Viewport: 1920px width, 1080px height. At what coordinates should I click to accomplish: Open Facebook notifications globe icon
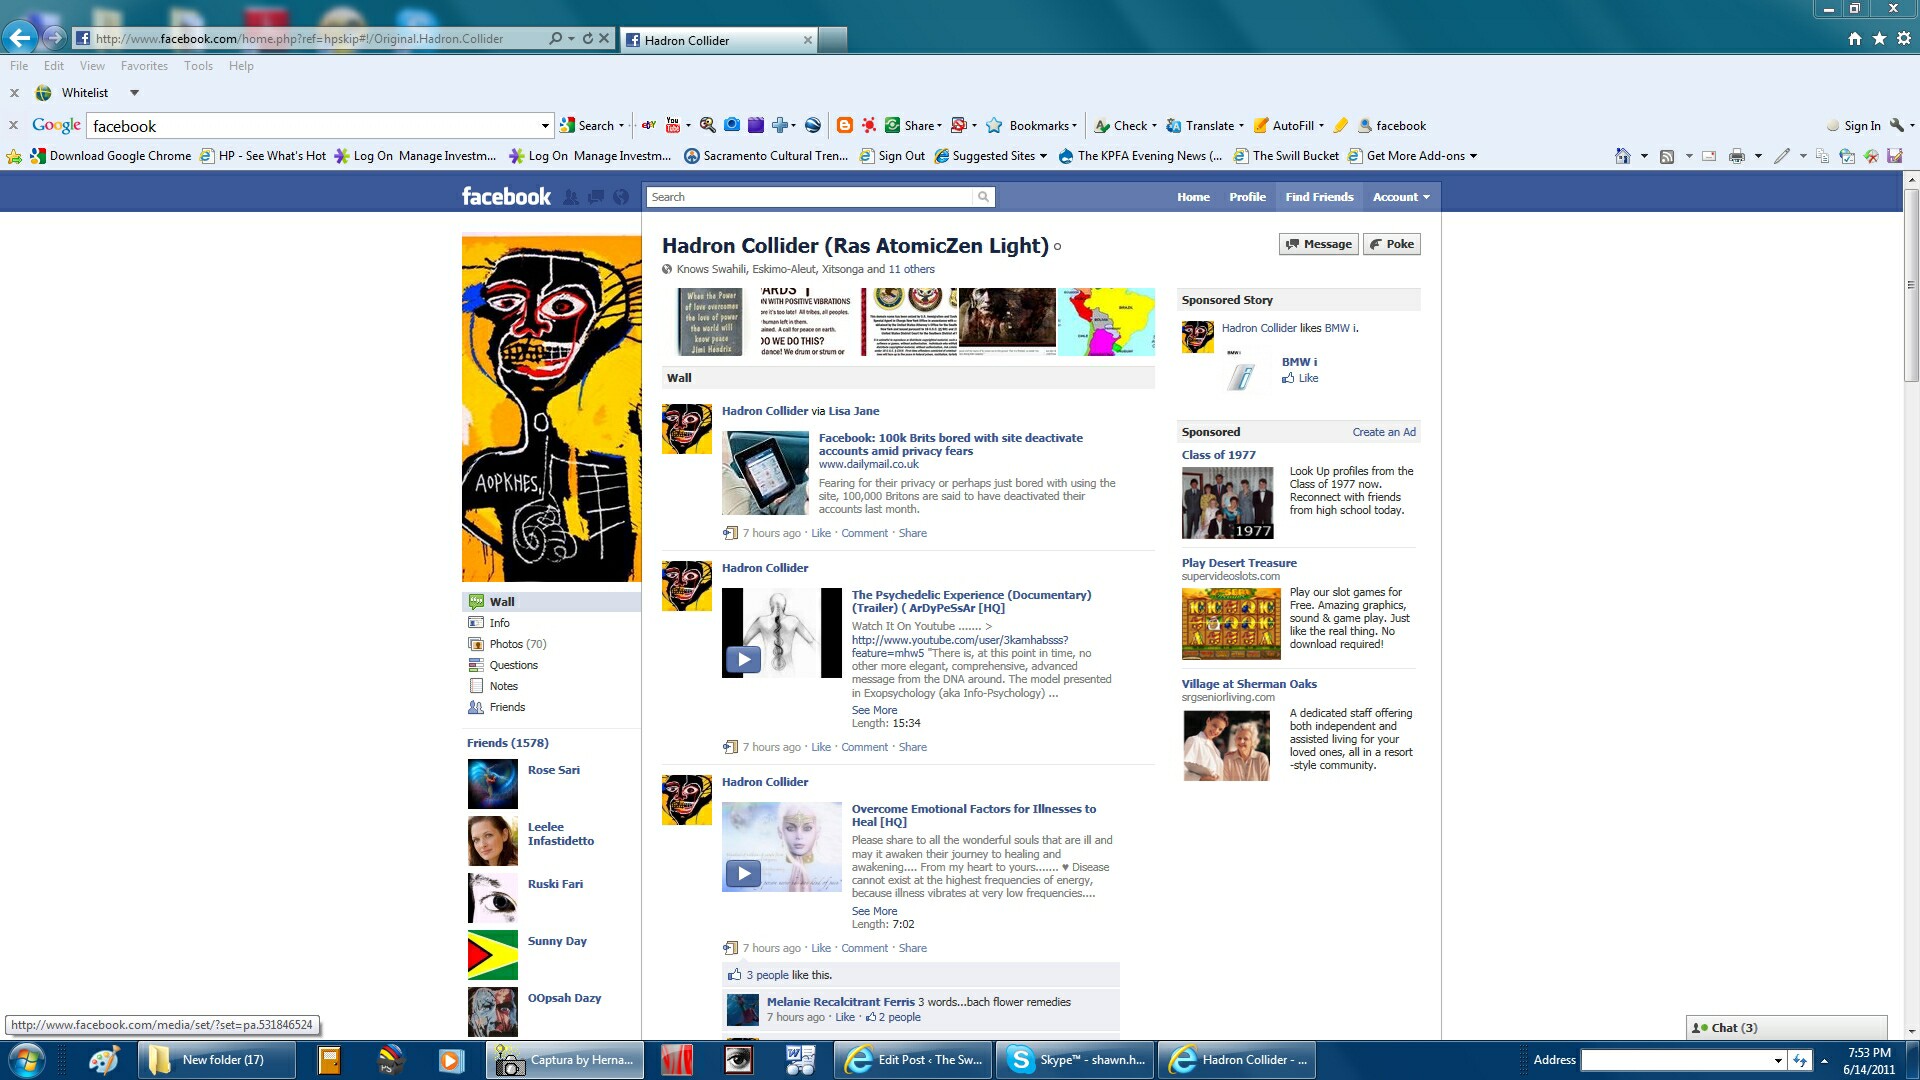pyautogui.click(x=621, y=197)
